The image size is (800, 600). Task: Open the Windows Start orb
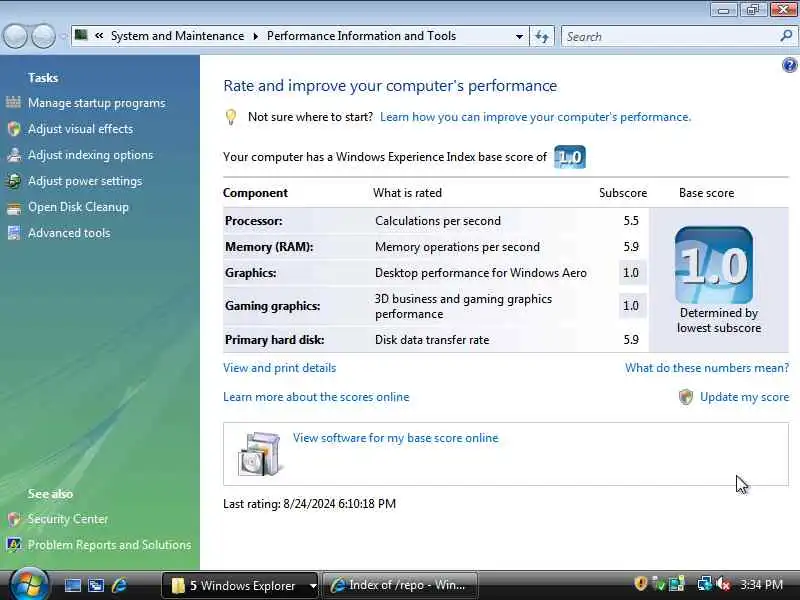click(29, 585)
